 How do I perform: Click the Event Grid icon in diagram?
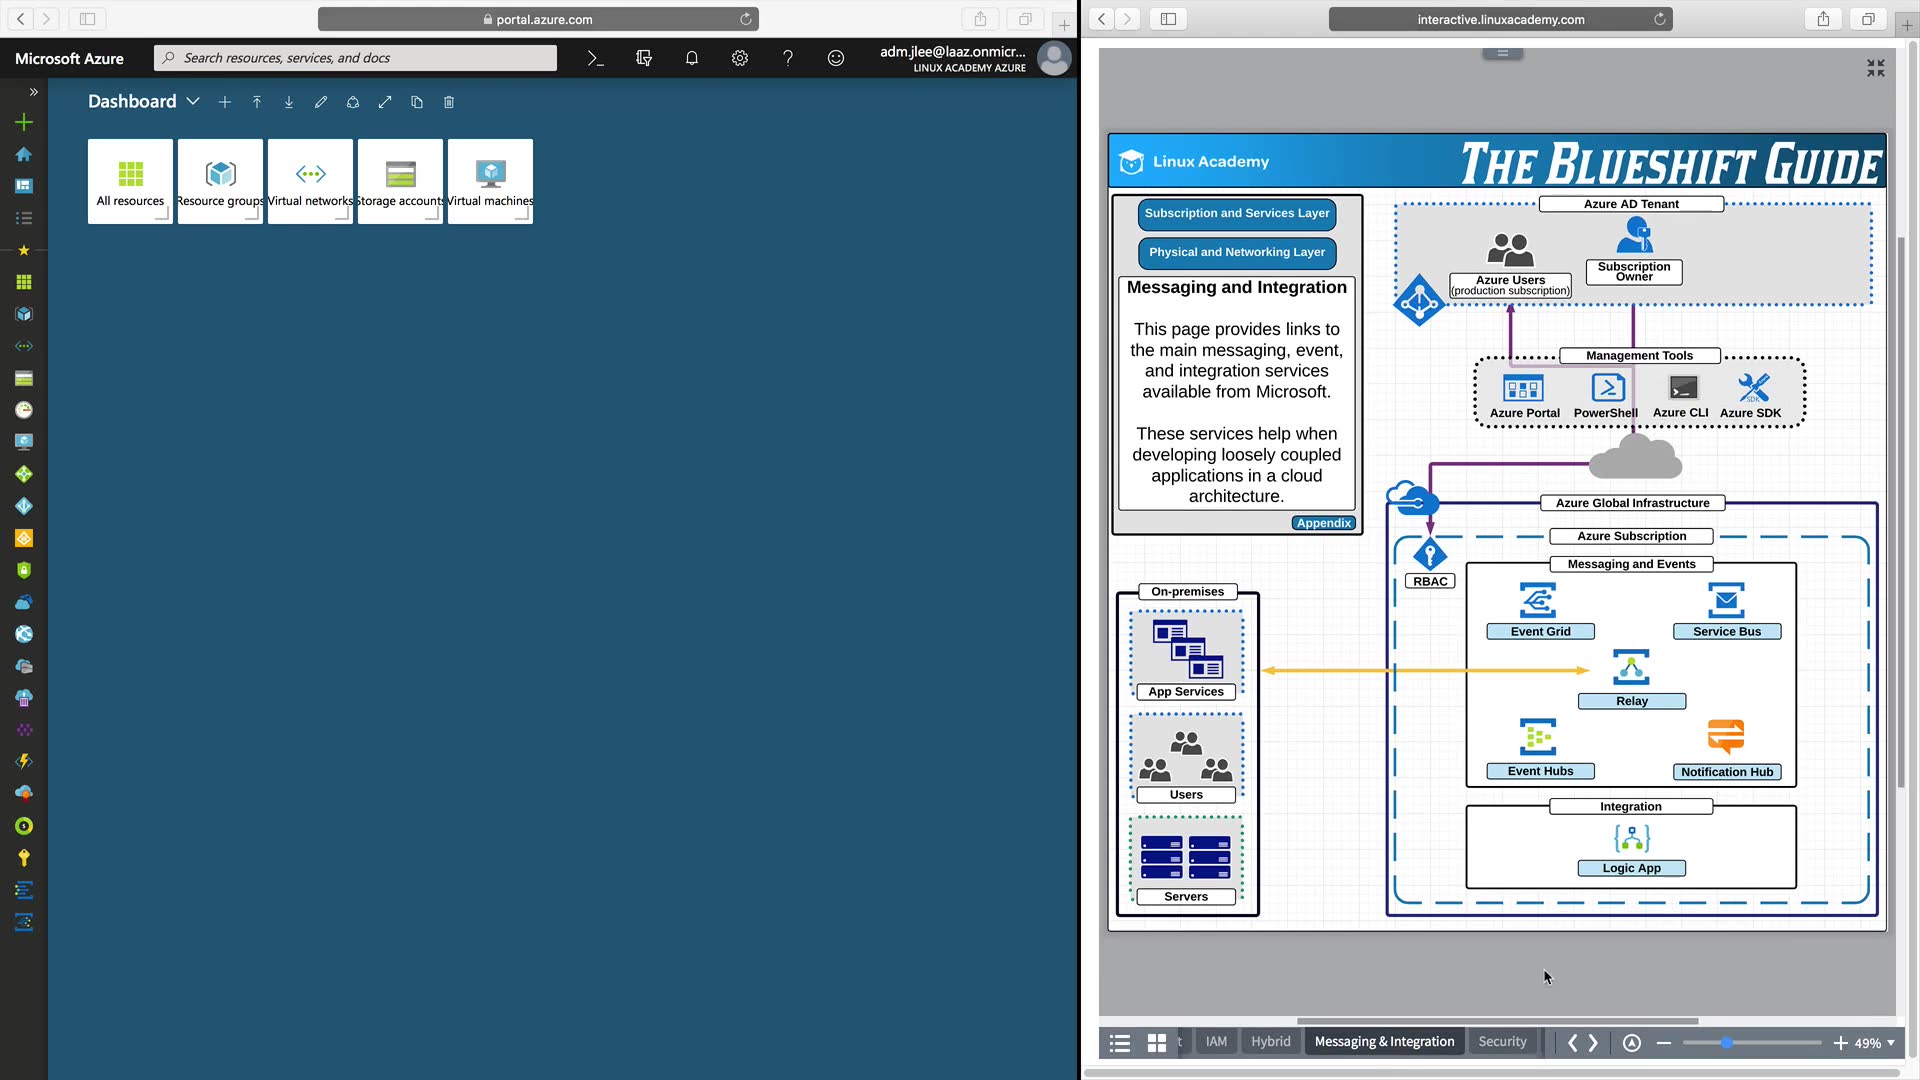point(1538,601)
